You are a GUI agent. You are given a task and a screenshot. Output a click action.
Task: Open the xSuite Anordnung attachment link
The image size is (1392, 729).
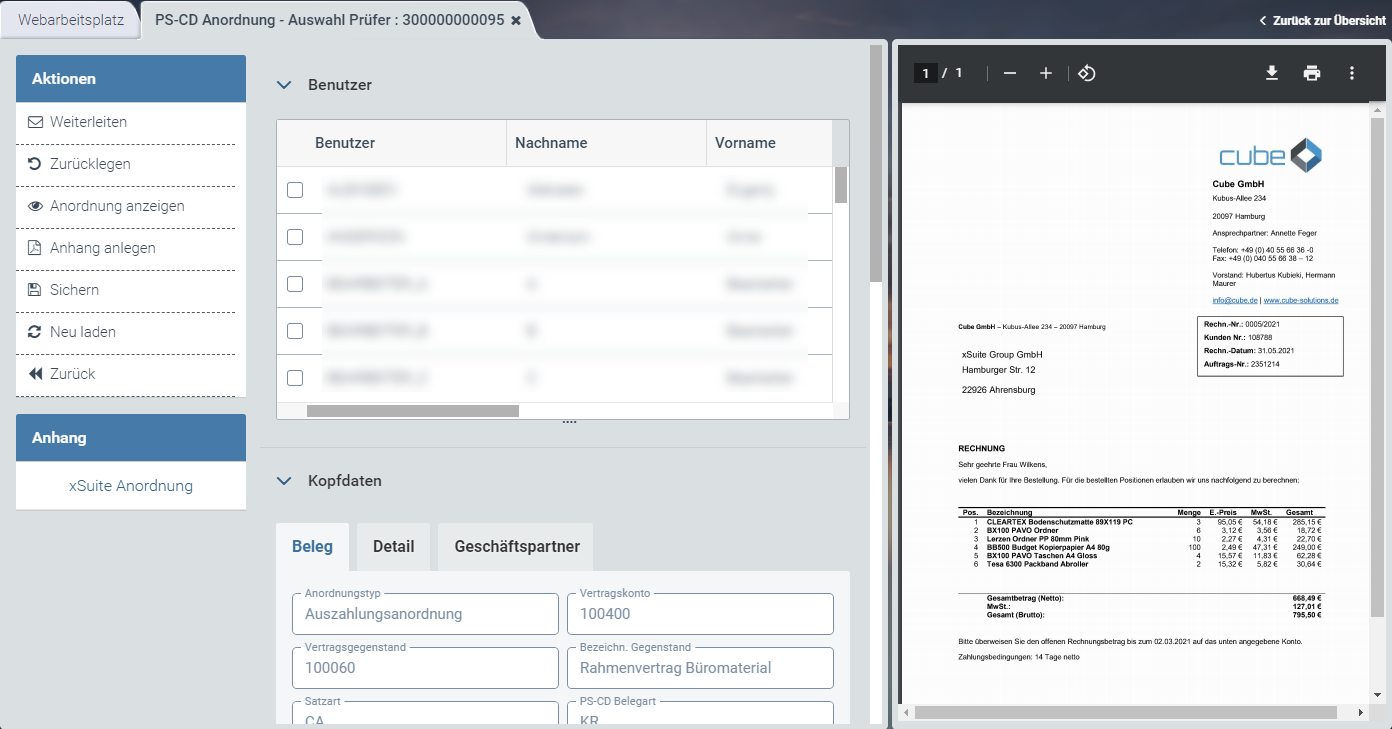click(131, 486)
